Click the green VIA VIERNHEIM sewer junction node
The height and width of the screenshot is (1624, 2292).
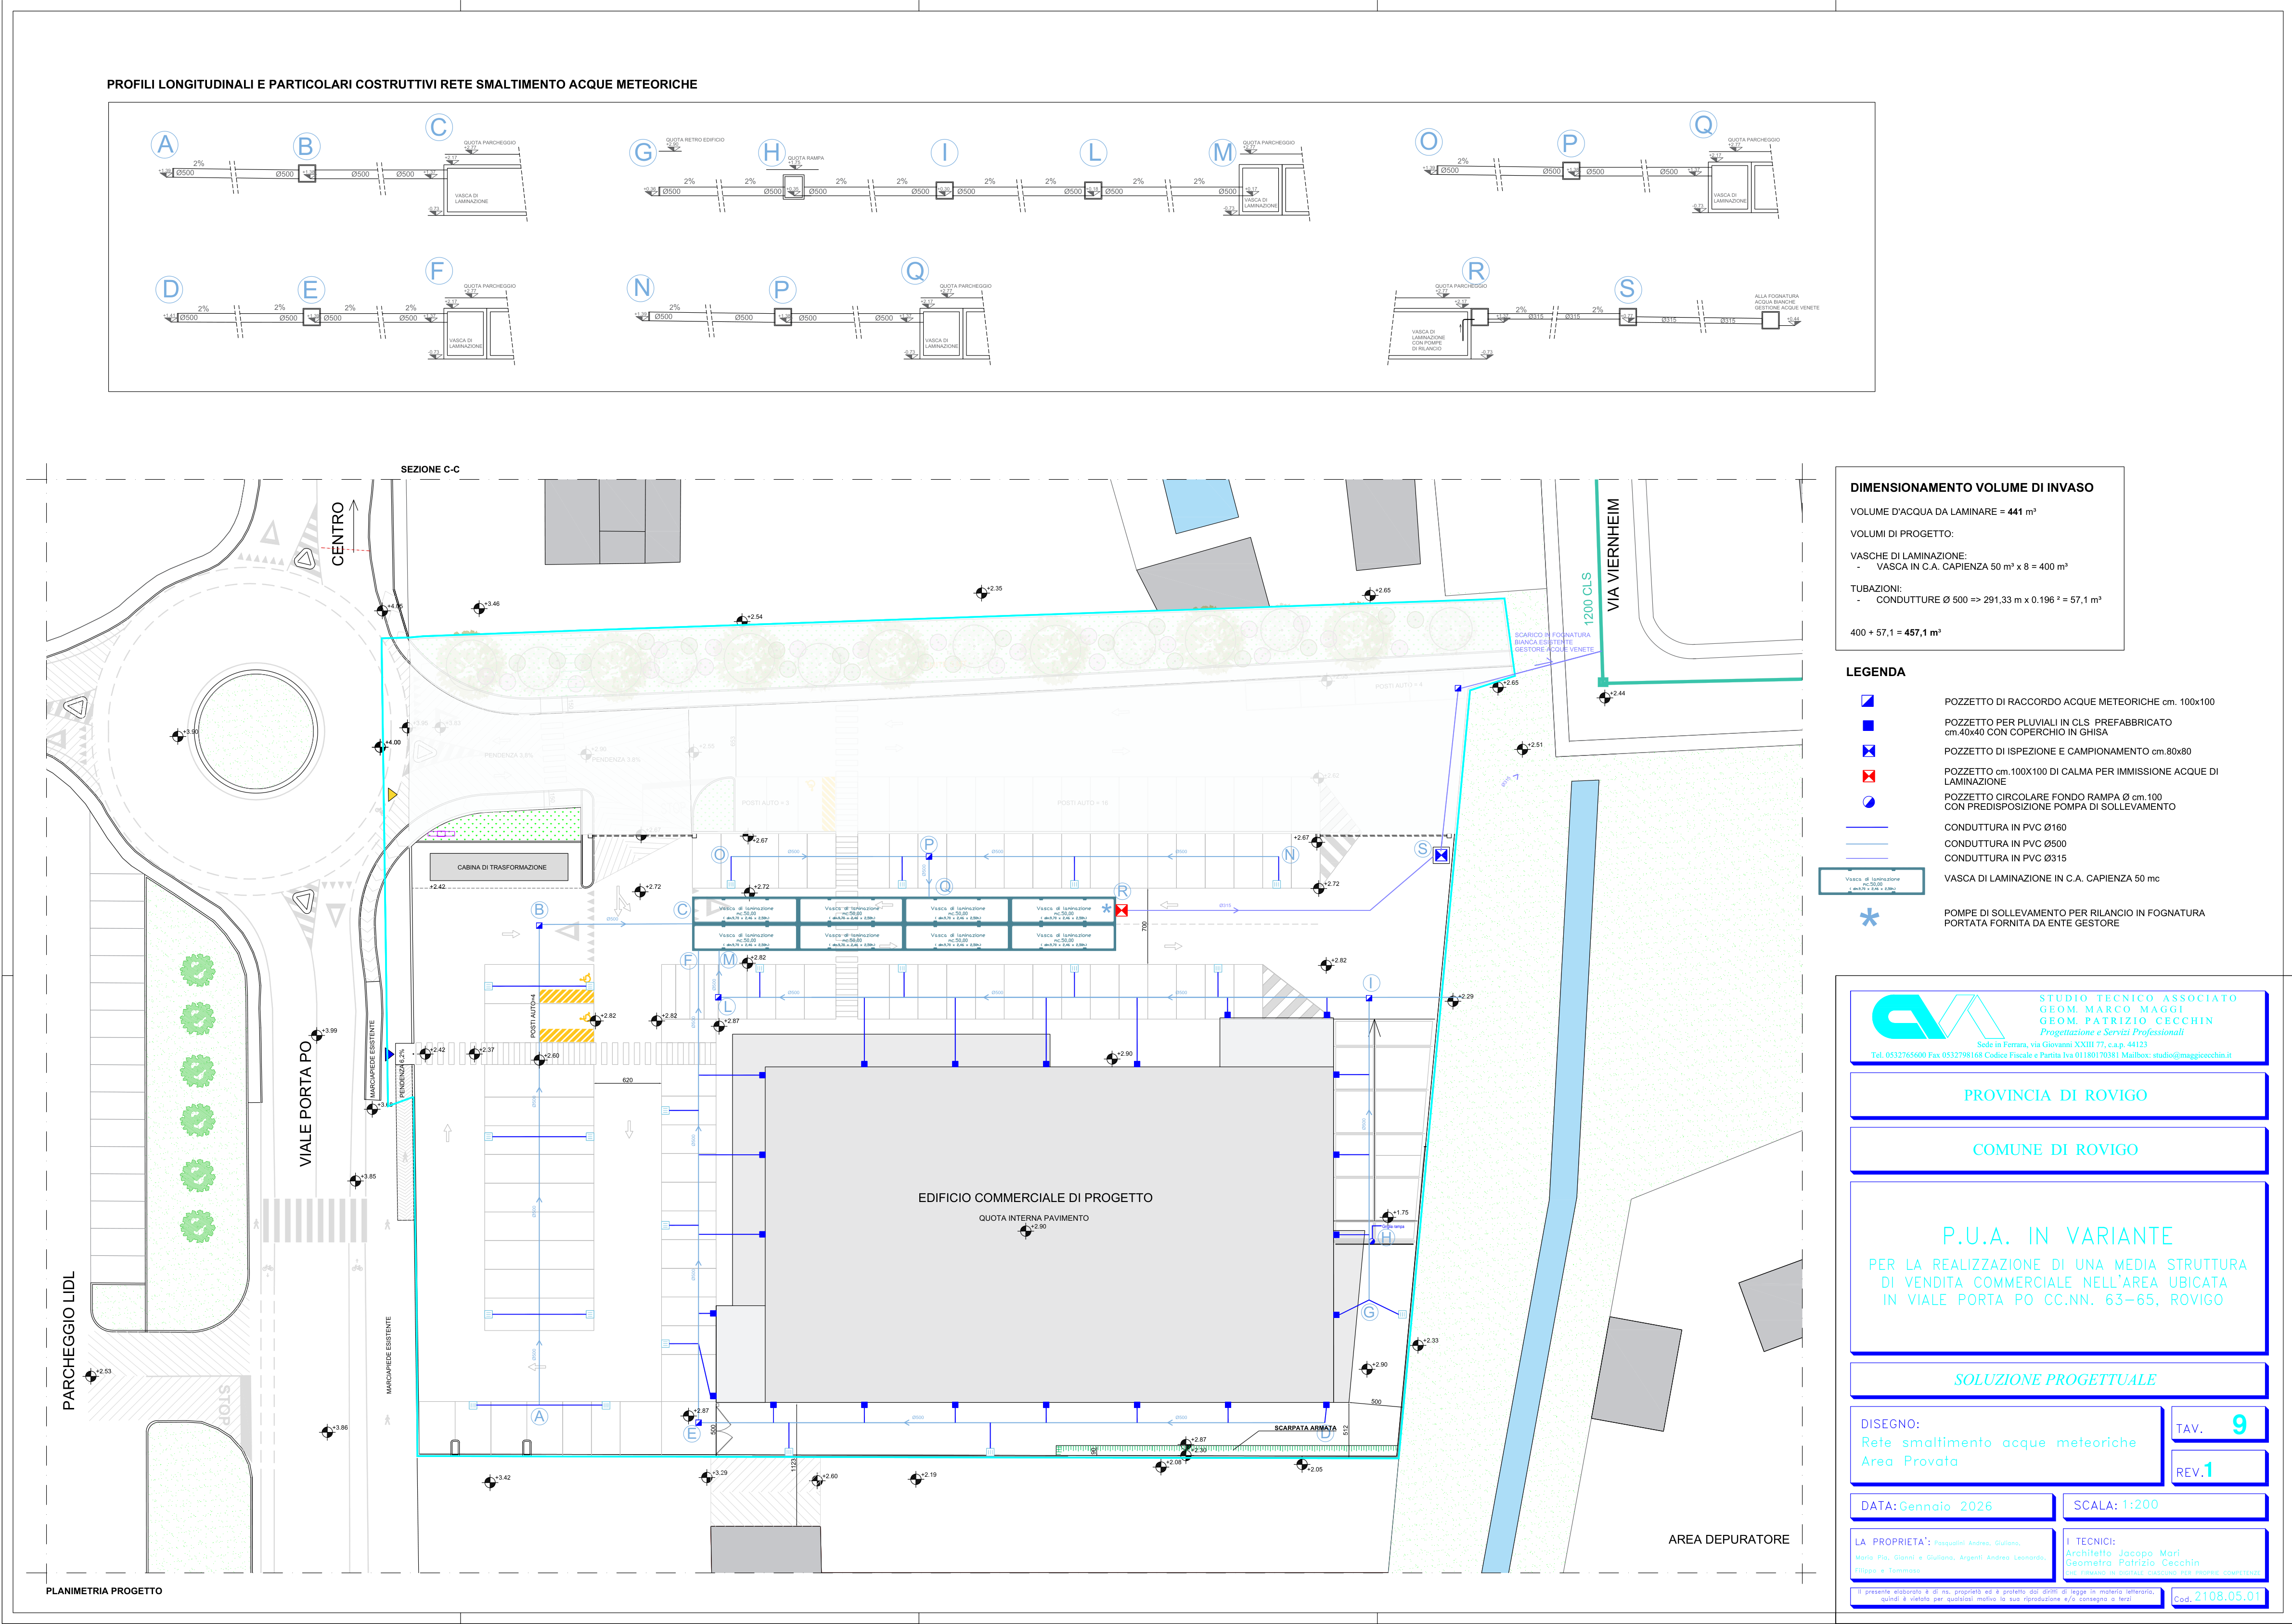pos(1602,682)
